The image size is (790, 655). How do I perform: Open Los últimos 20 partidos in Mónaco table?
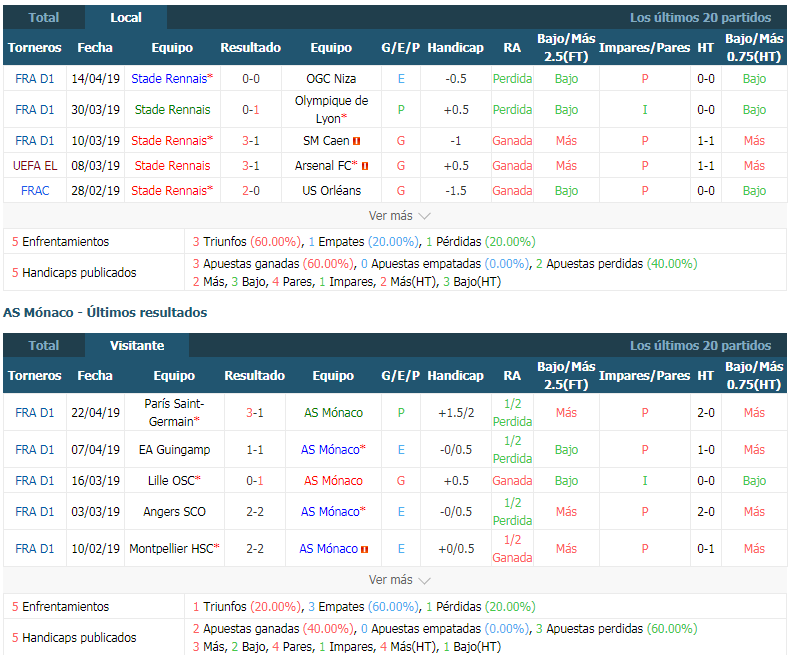(700, 346)
